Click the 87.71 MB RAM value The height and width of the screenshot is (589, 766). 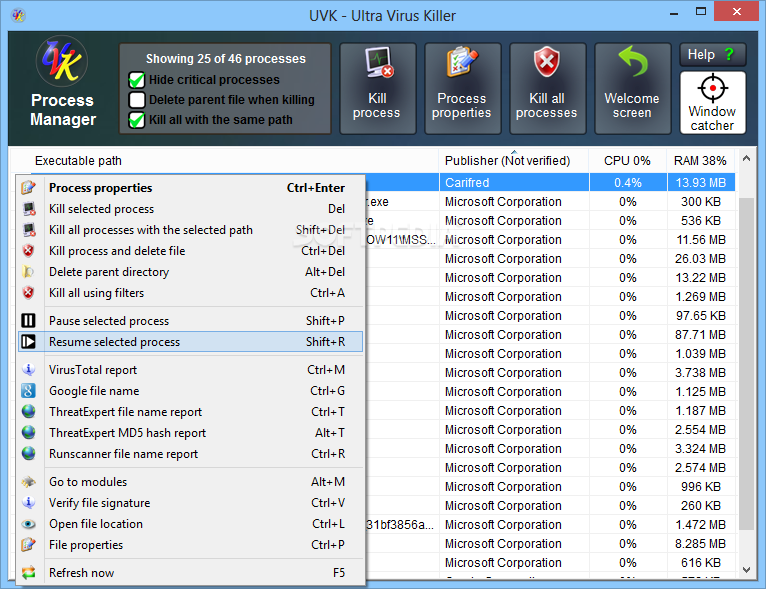tap(701, 335)
